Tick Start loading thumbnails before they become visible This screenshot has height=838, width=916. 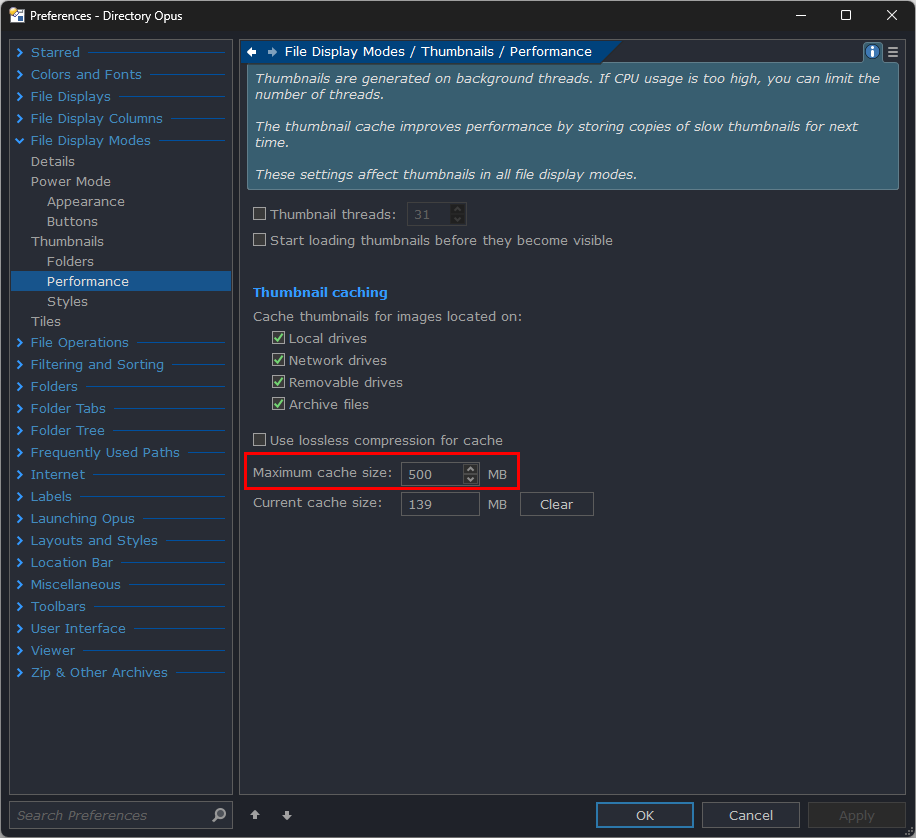259,240
